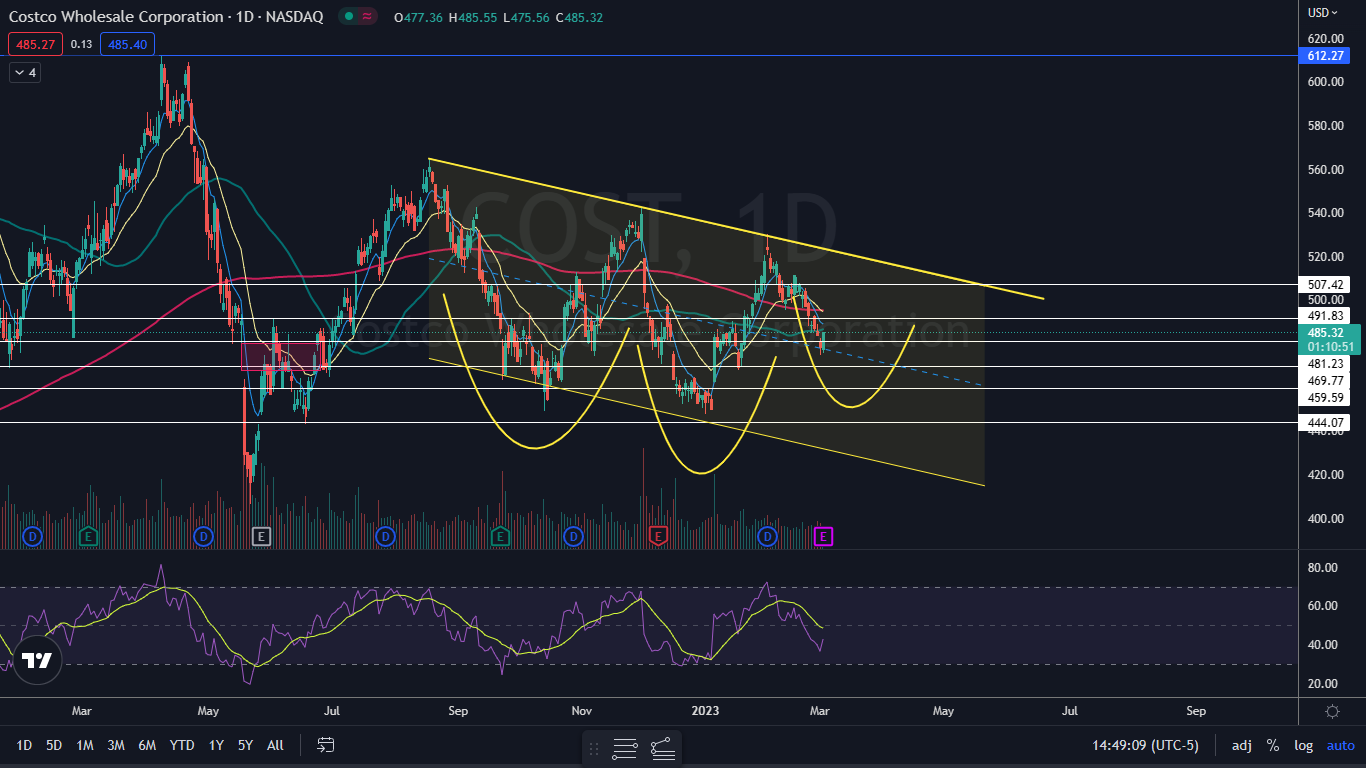The image size is (1366, 768).
Task: Click the red earnings E marker near January
Action: [658, 537]
